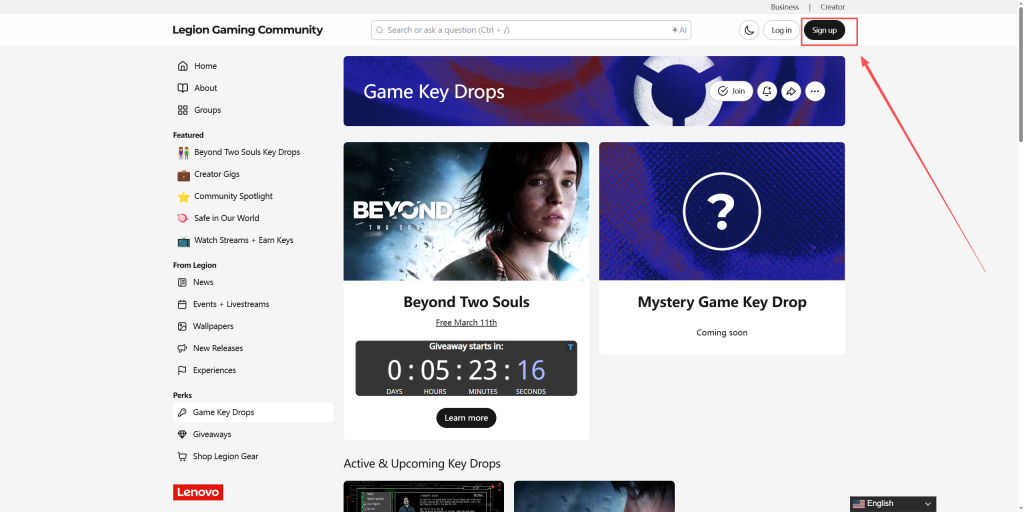This screenshot has width=1024, height=512.
Task: Open the About page icon
Action: pyautogui.click(x=182, y=88)
